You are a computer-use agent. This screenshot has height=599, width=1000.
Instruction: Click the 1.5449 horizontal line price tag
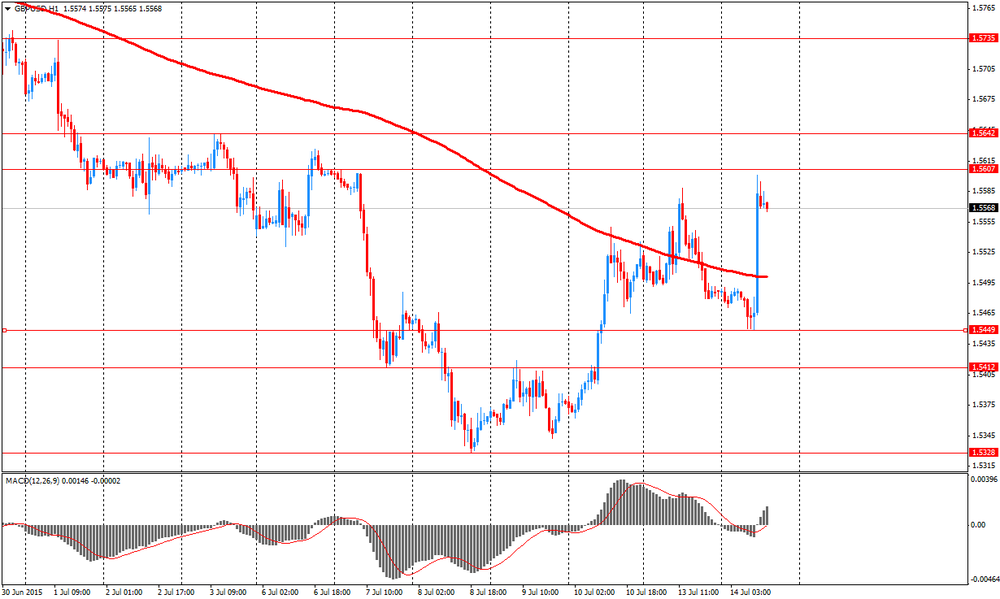(982, 330)
